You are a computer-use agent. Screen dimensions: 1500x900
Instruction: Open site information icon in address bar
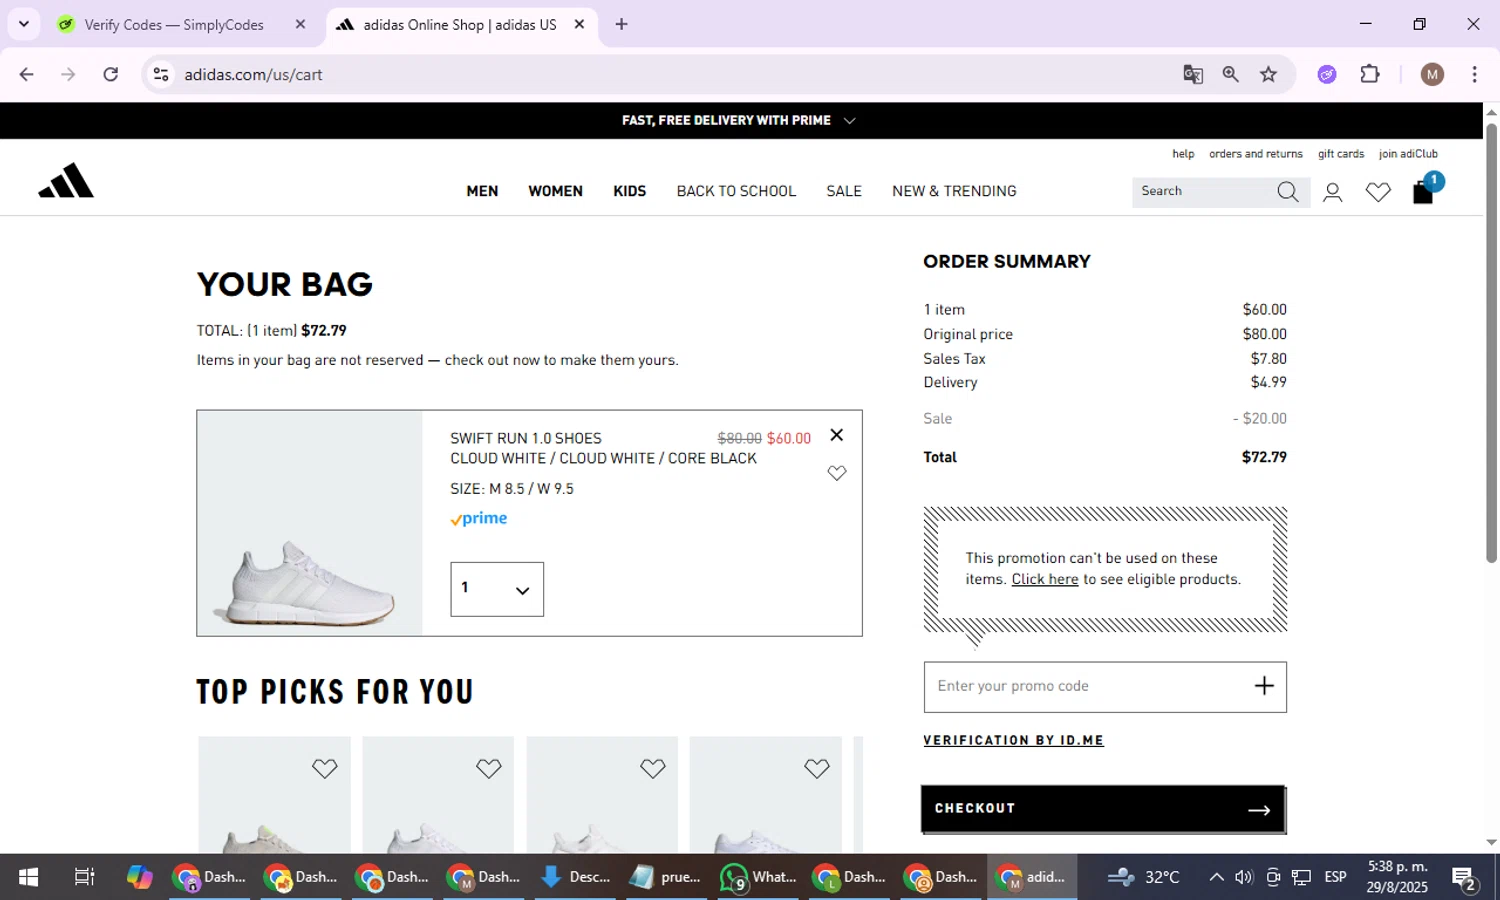161,74
